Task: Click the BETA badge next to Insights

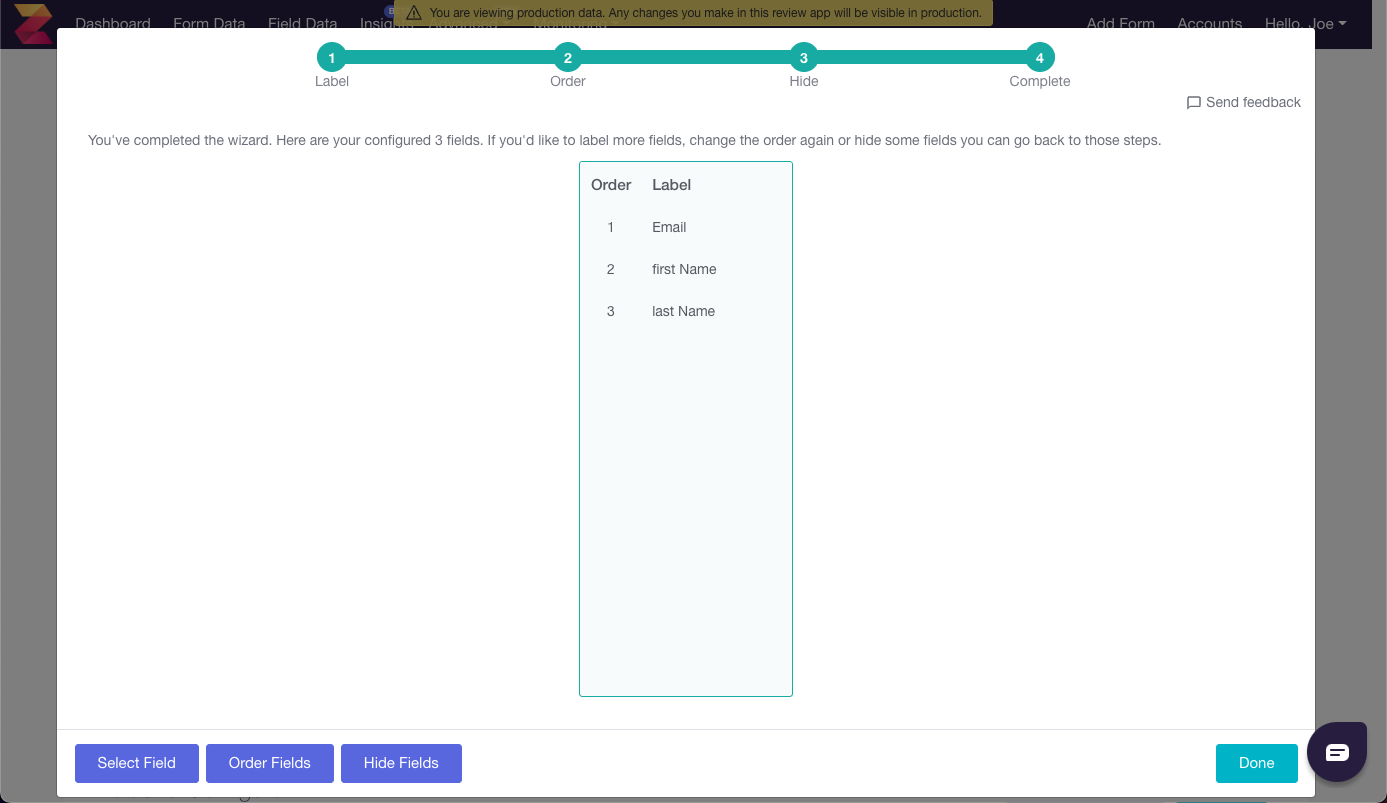Action: pyautogui.click(x=389, y=11)
